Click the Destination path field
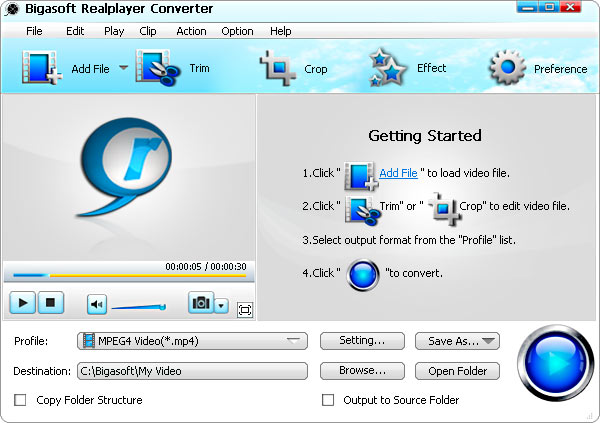Viewport: 600px width, 423px height. point(192,371)
